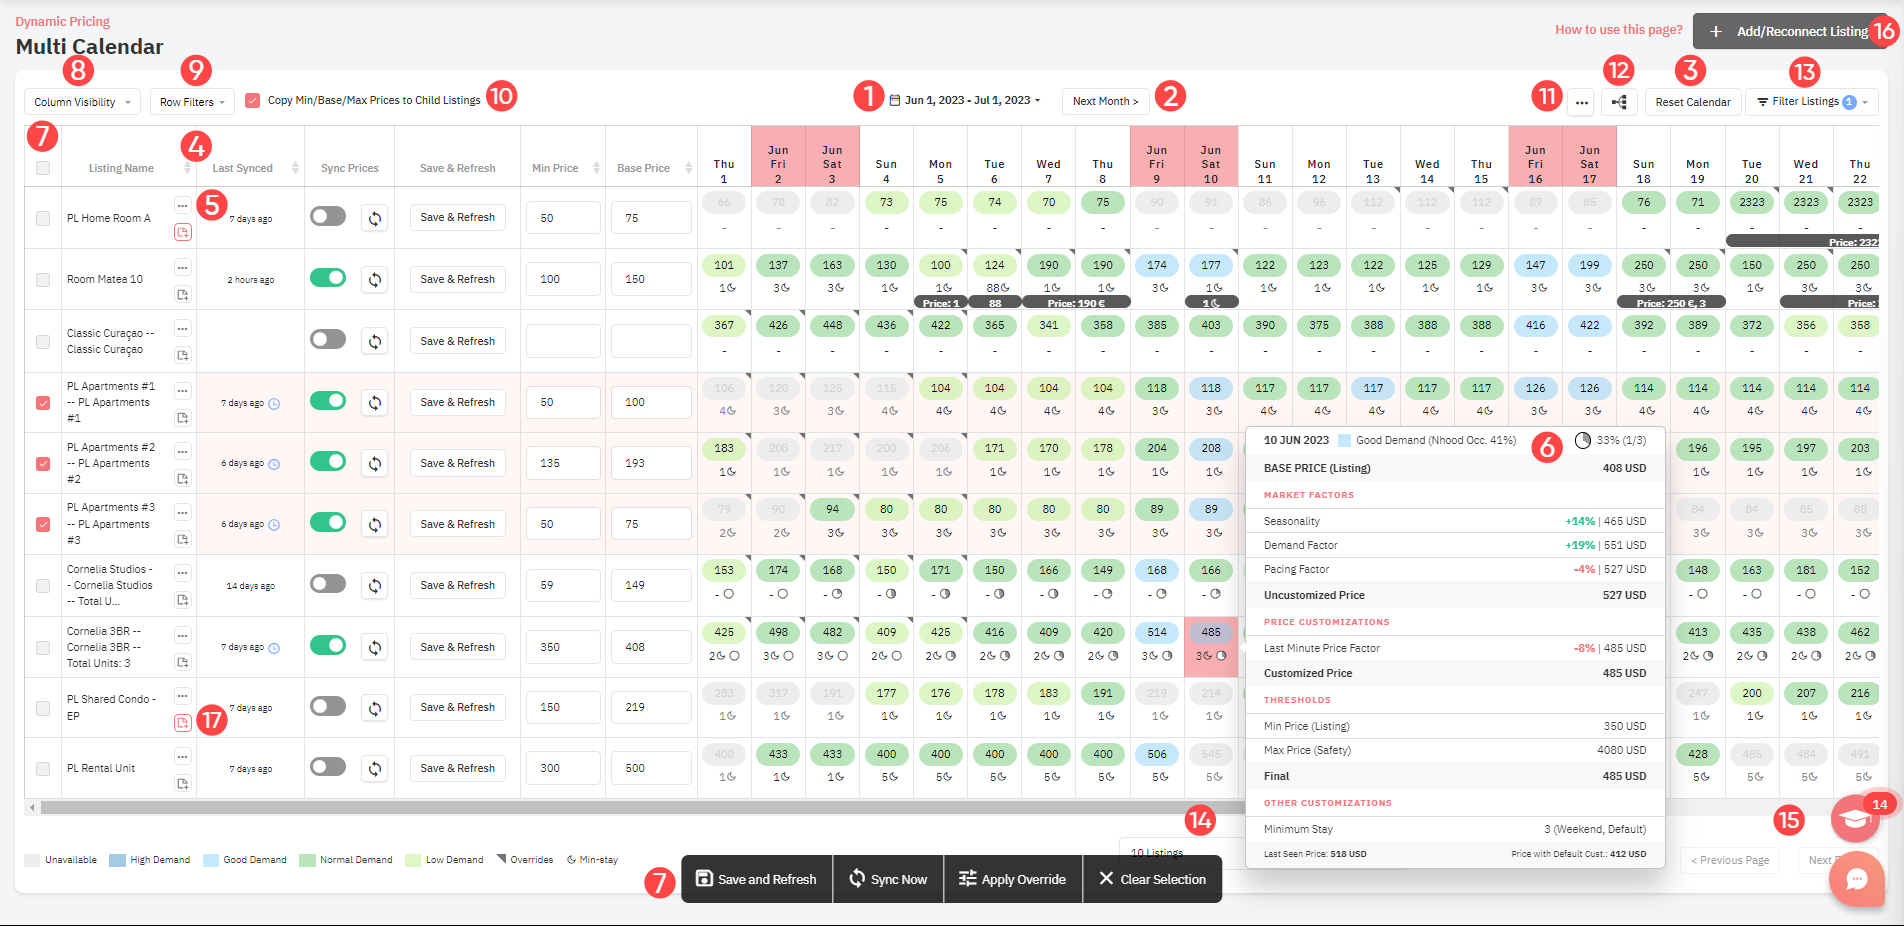Click the Reset Calendar button
This screenshot has height=926, width=1904.
[1692, 101]
